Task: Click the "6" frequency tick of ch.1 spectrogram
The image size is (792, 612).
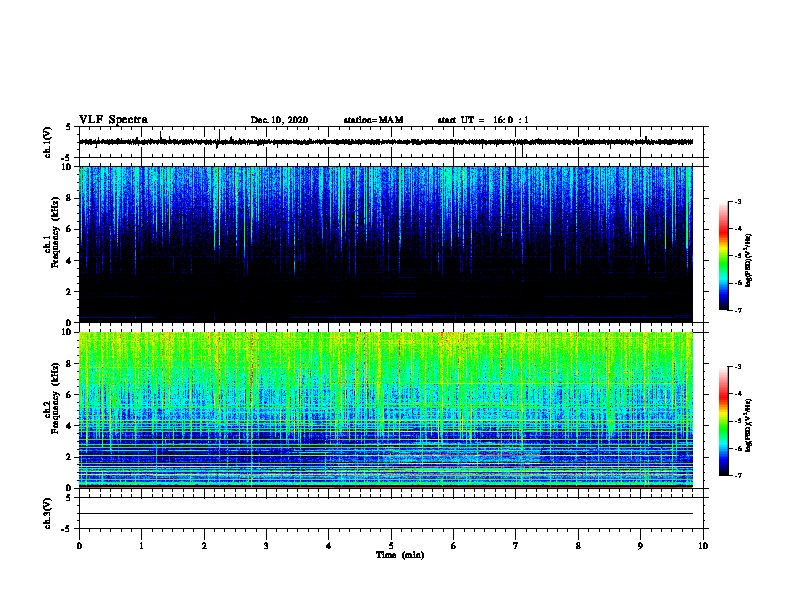Action: (x=69, y=229)
